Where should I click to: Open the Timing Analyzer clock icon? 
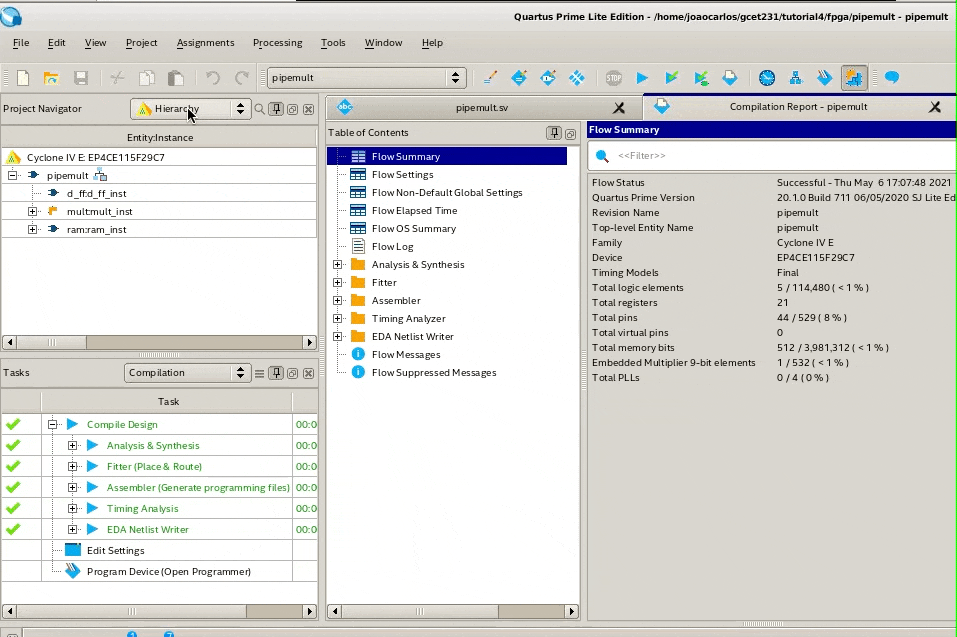(767, 78)
